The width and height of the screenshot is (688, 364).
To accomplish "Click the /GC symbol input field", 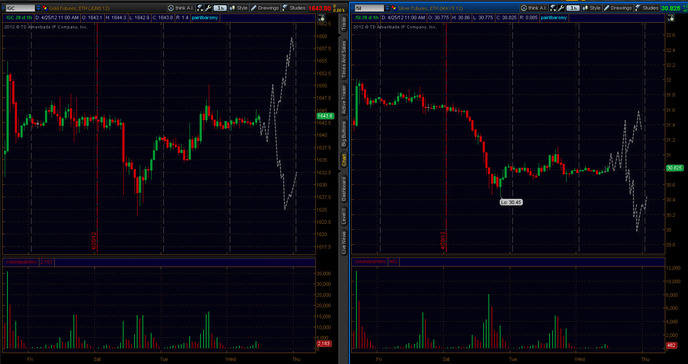I will coord(20,8).
